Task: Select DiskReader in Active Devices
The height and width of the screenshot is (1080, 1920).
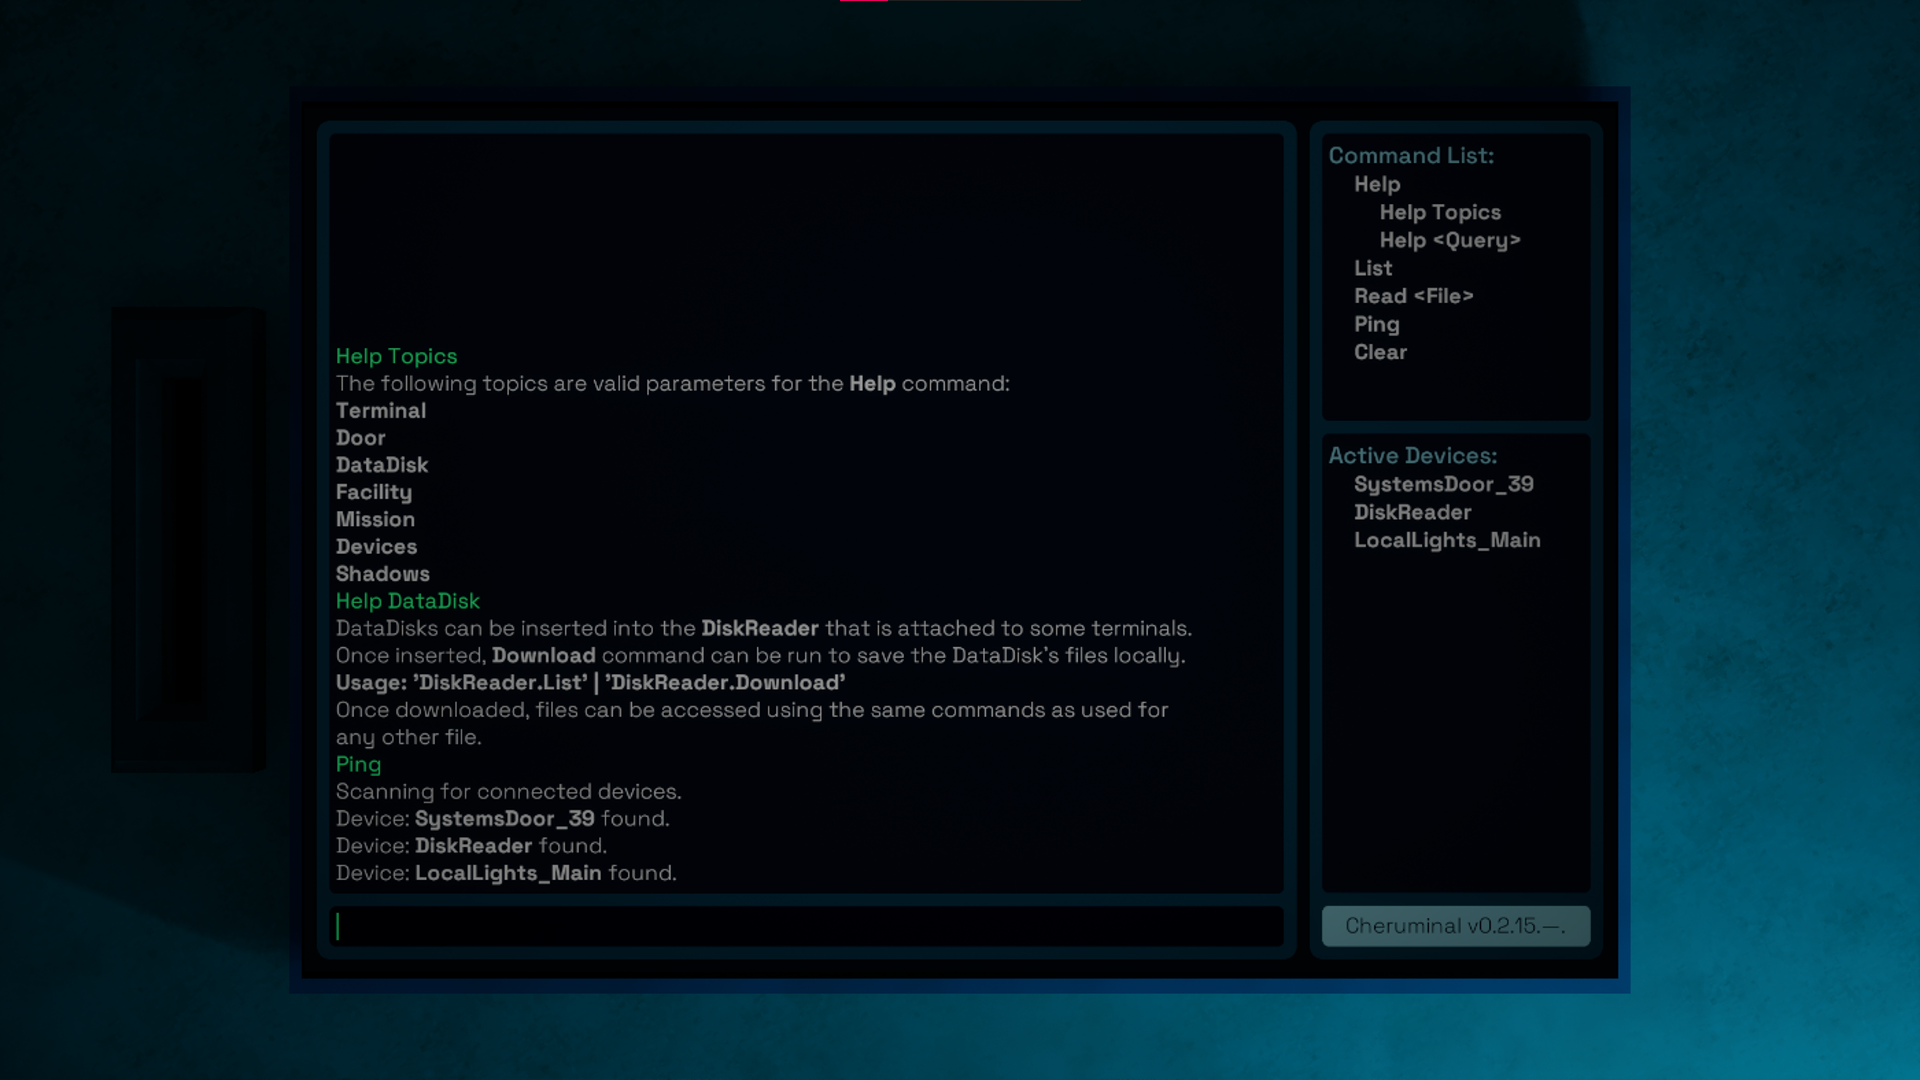Action: pos(1412,512)
